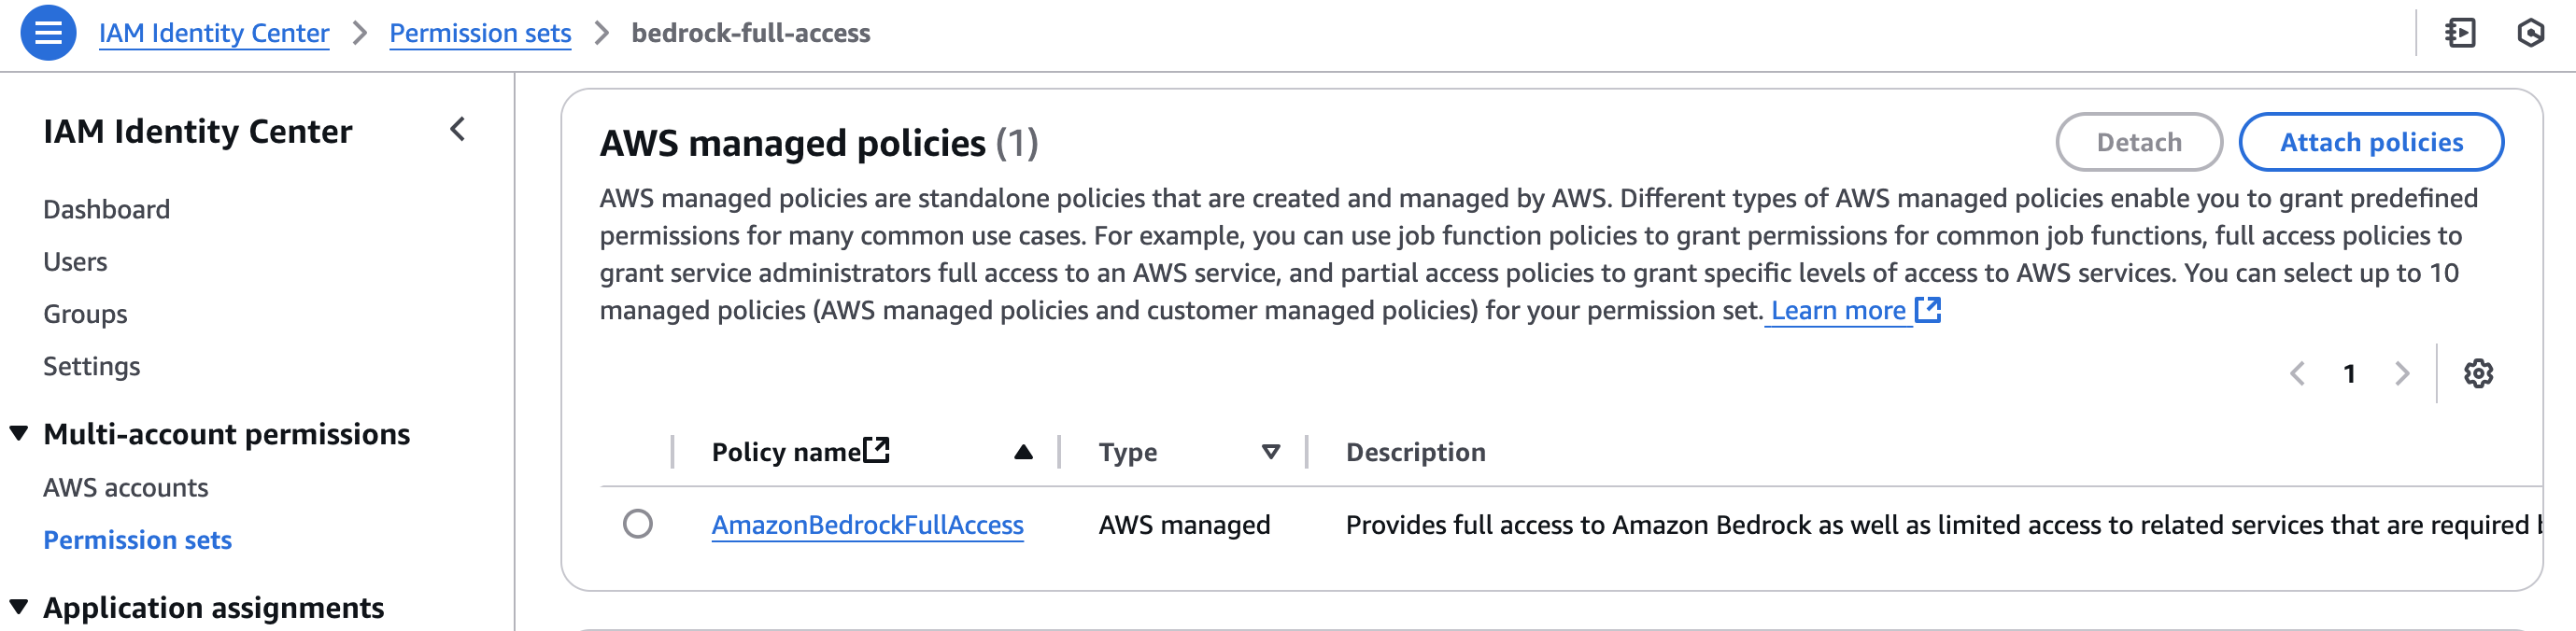Open table preferences gear icon
2576x631 pixels.
coord(2478,373)
